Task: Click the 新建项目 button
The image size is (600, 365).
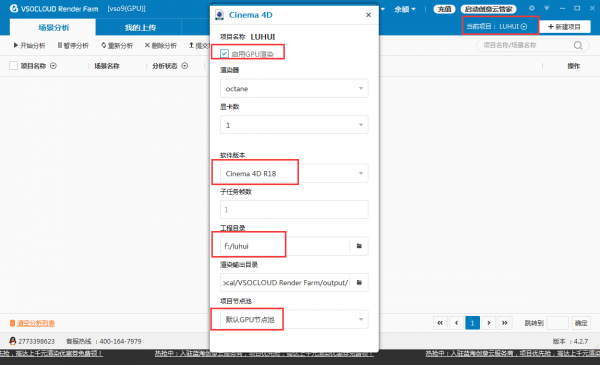Action: point(564,27)
